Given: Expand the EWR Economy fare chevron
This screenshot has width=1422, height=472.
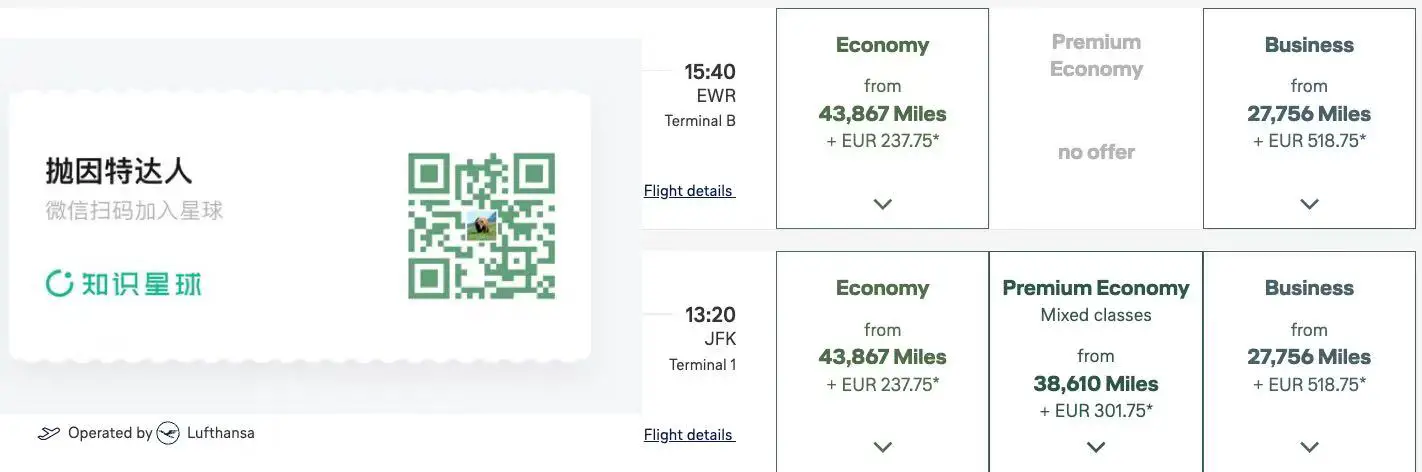Looking at the screenshot, I should (882, 204).
